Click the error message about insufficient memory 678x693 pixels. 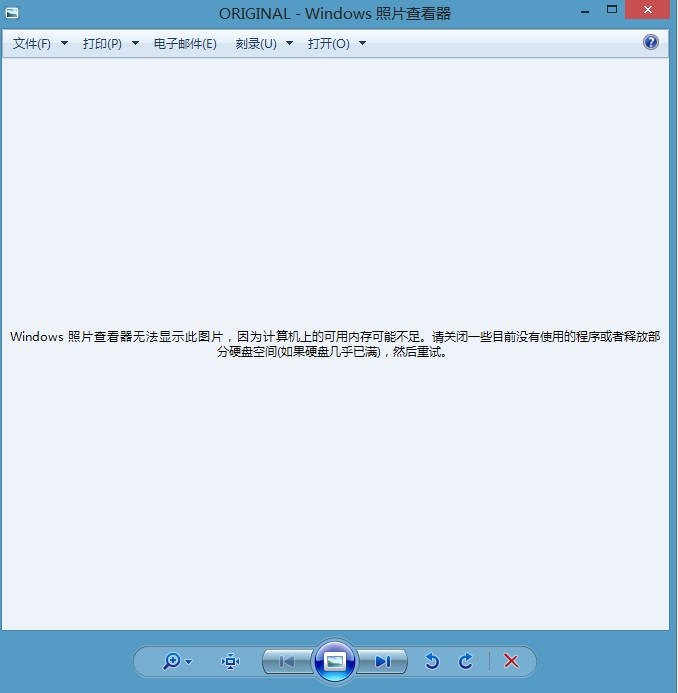[335, 344]
